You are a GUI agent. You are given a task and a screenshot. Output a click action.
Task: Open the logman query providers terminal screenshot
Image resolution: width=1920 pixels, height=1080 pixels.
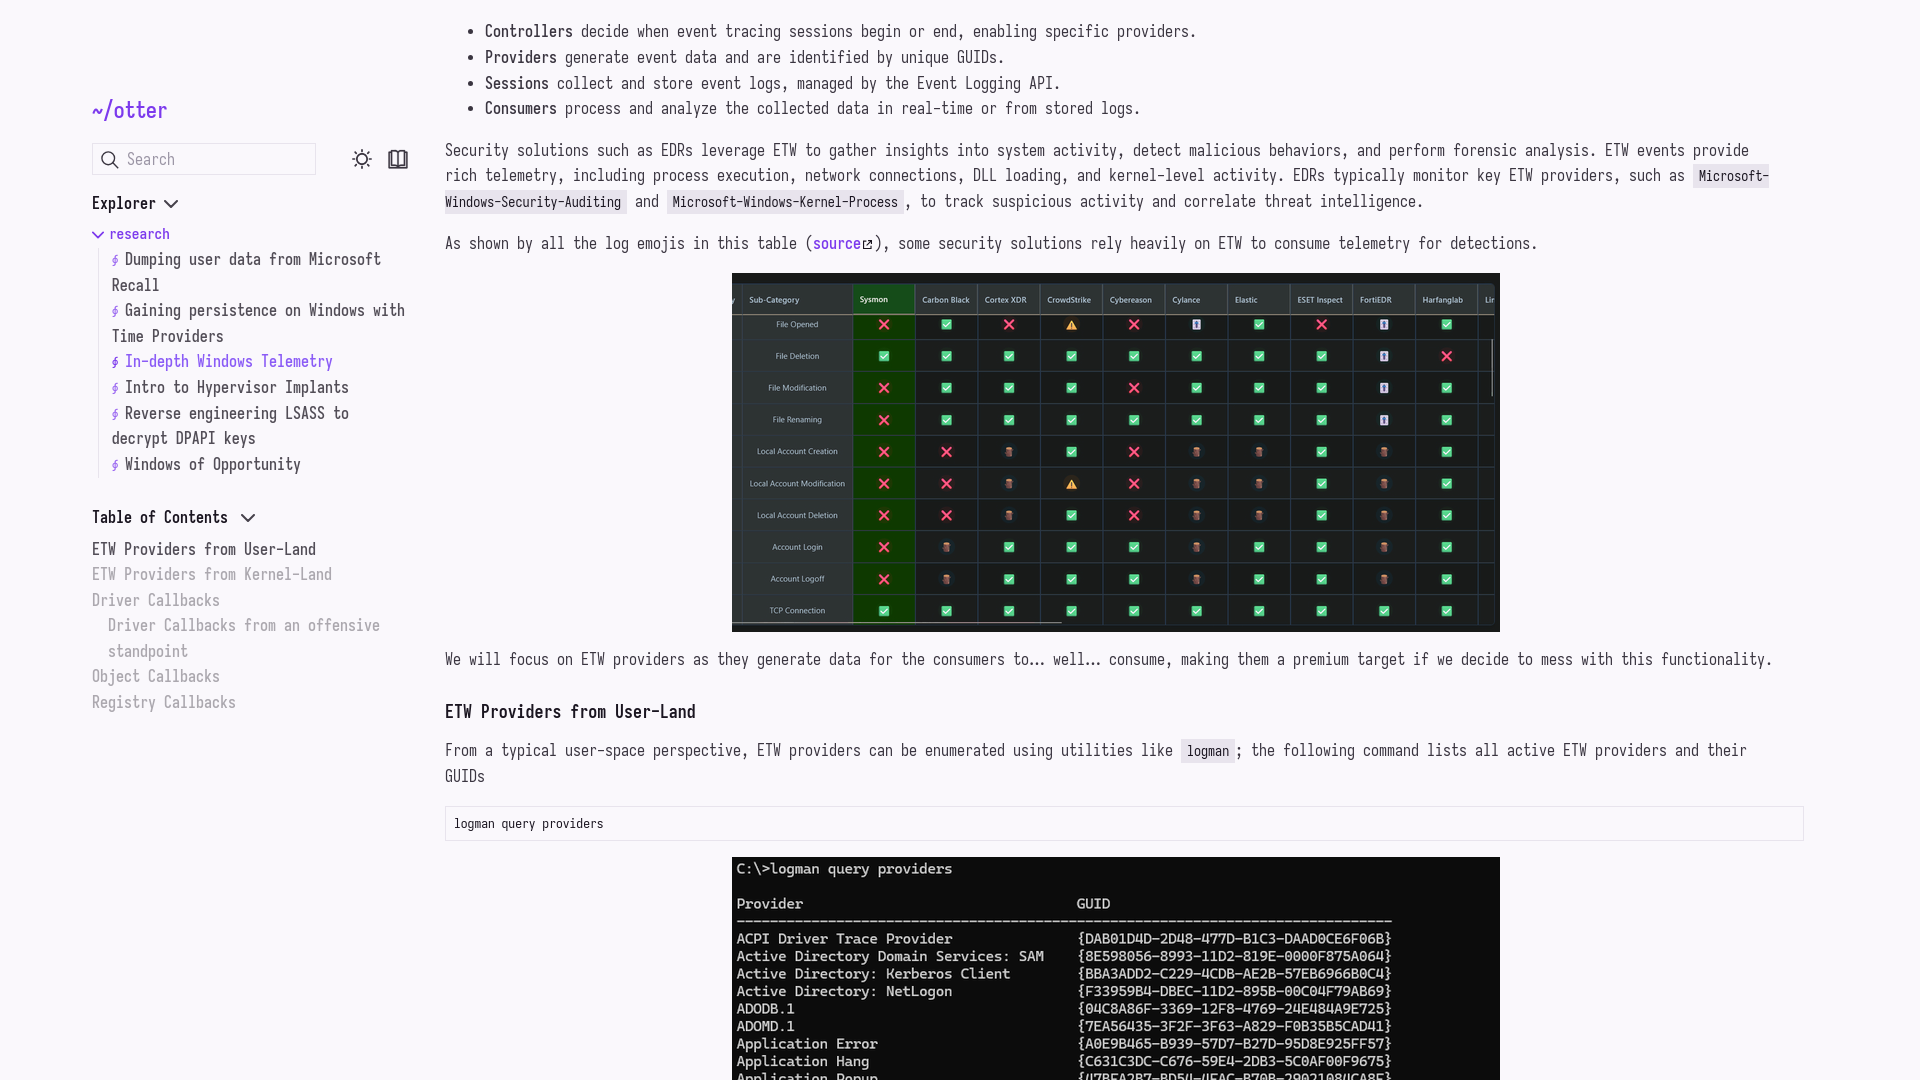click(1116, 968)
